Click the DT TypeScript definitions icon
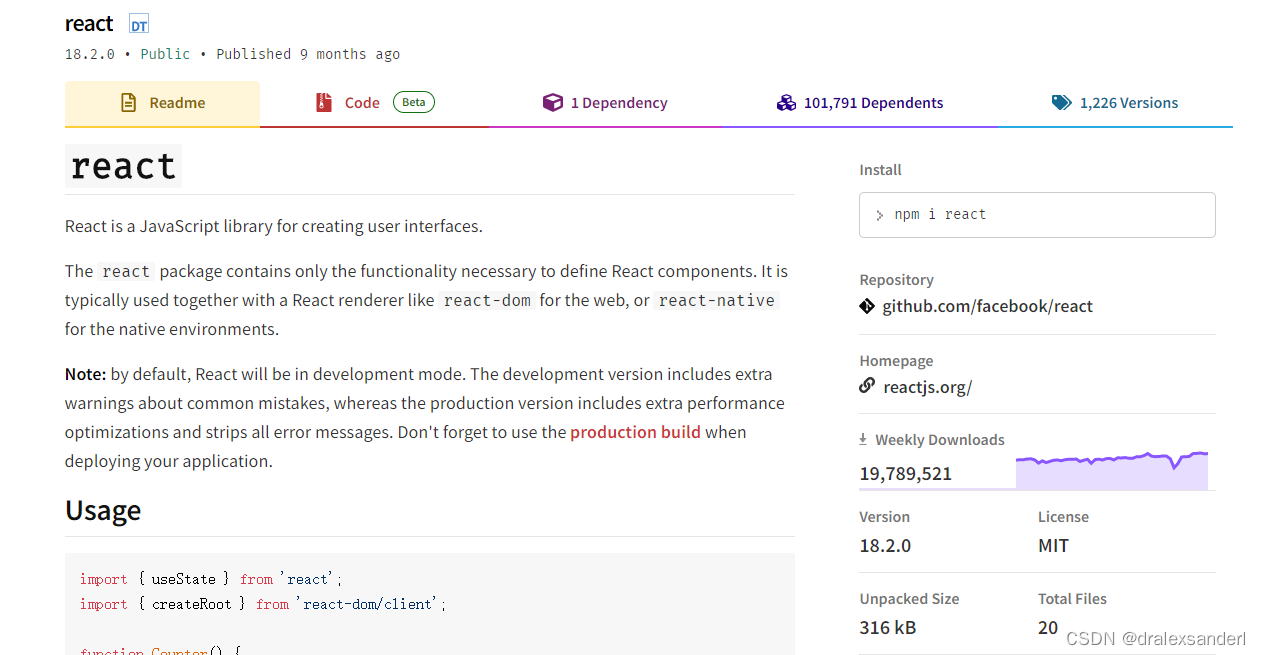The height and width of the screenshot is (655, 1261). pos(139,25)
